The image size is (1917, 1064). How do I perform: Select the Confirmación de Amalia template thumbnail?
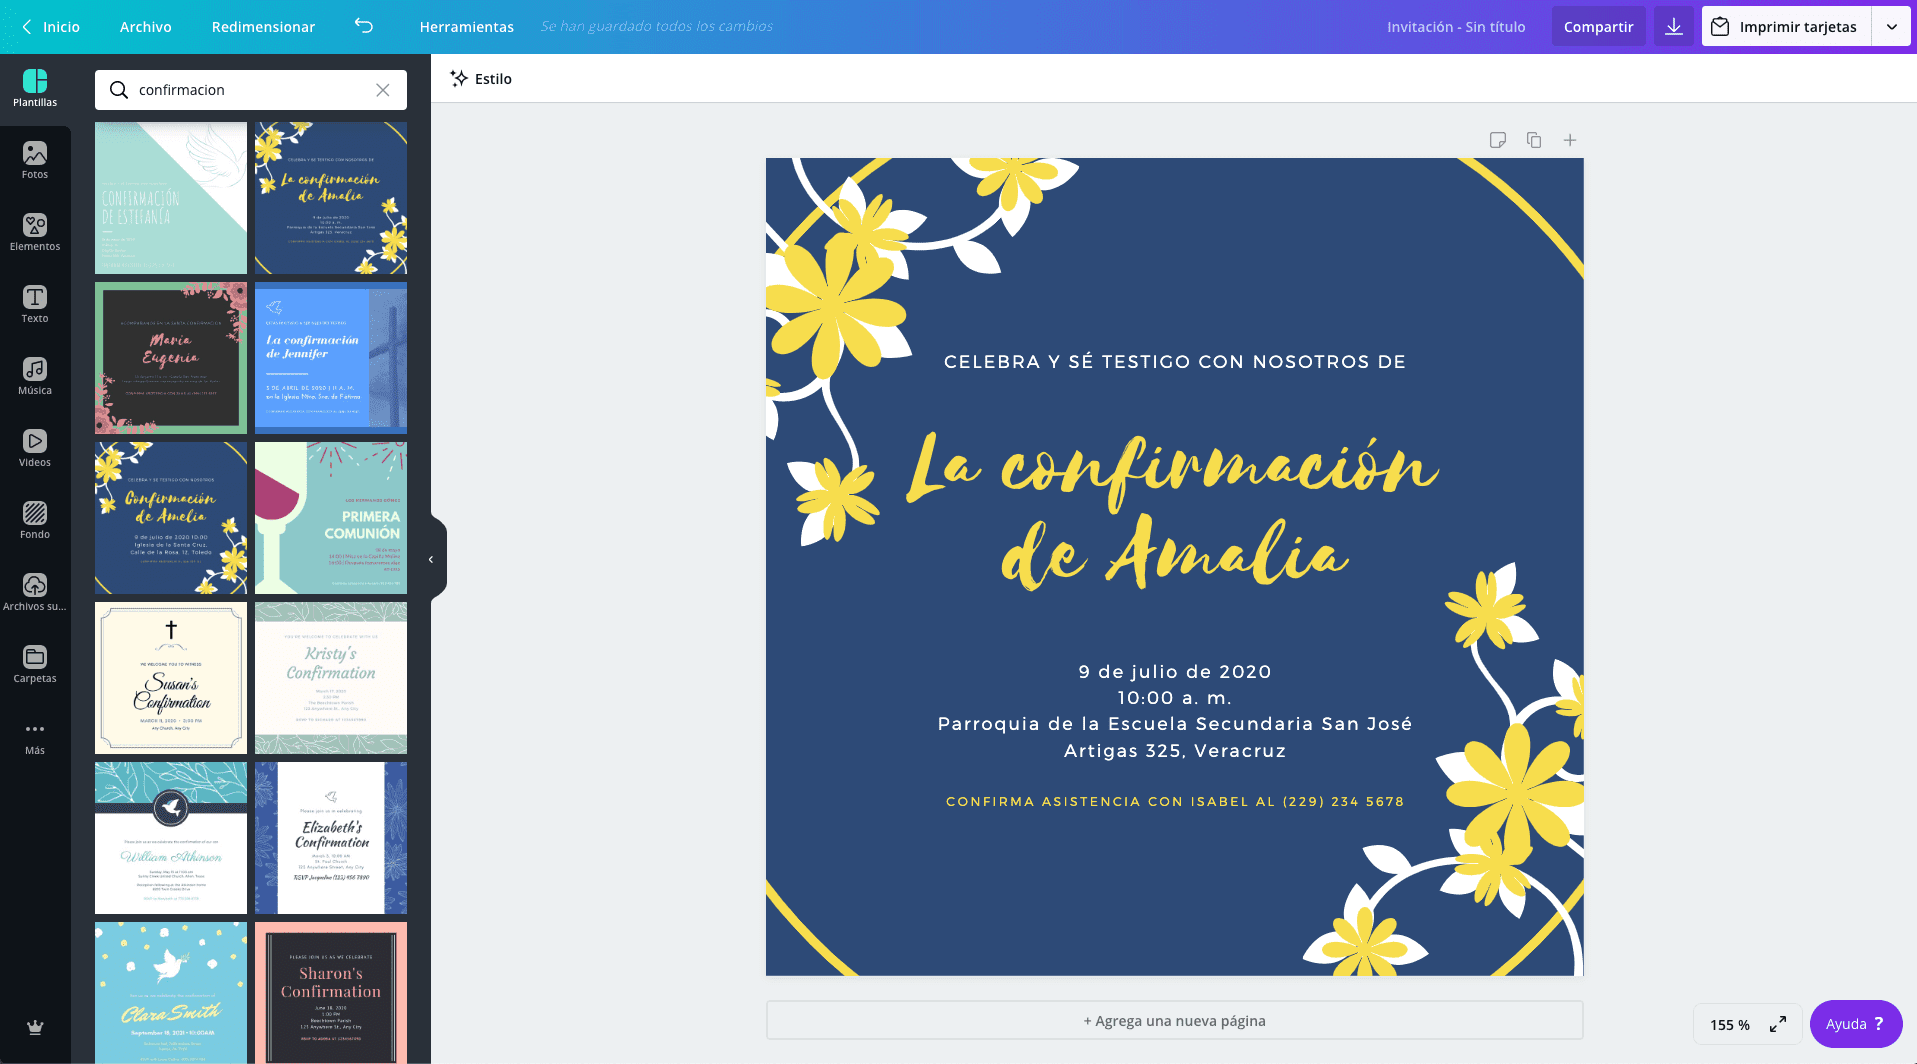170,517
